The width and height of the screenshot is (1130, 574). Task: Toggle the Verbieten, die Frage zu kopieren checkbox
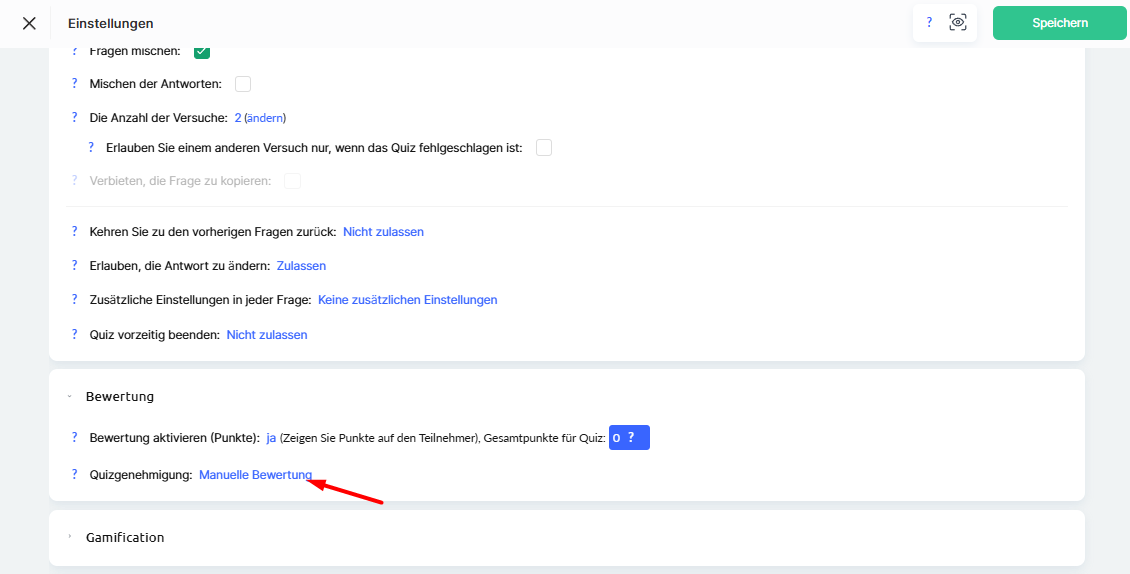coord(292,181)
